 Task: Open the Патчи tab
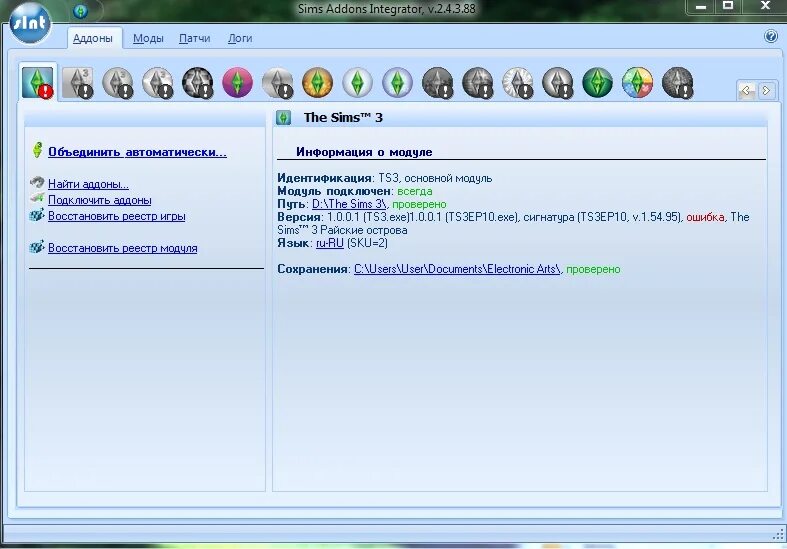(194, 38)
